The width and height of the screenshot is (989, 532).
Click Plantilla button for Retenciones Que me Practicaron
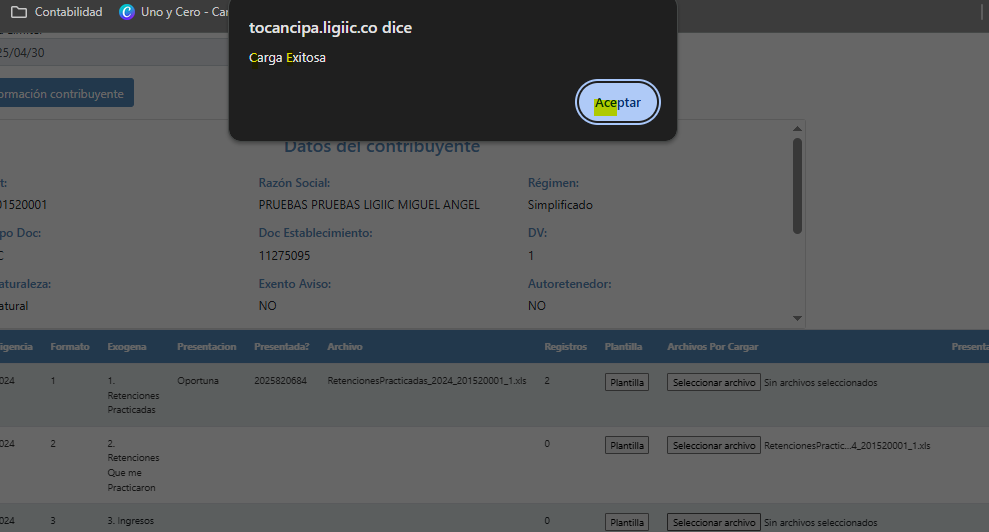point(626,446)
